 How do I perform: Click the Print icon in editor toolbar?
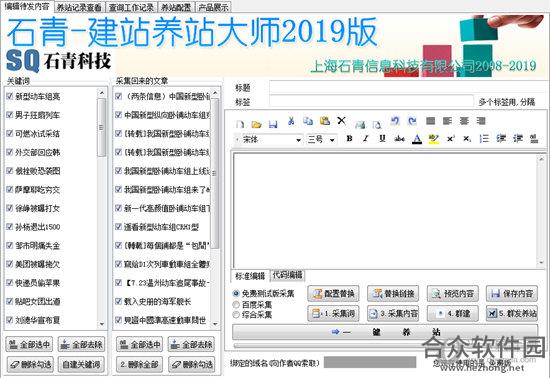tap(360, 124)
